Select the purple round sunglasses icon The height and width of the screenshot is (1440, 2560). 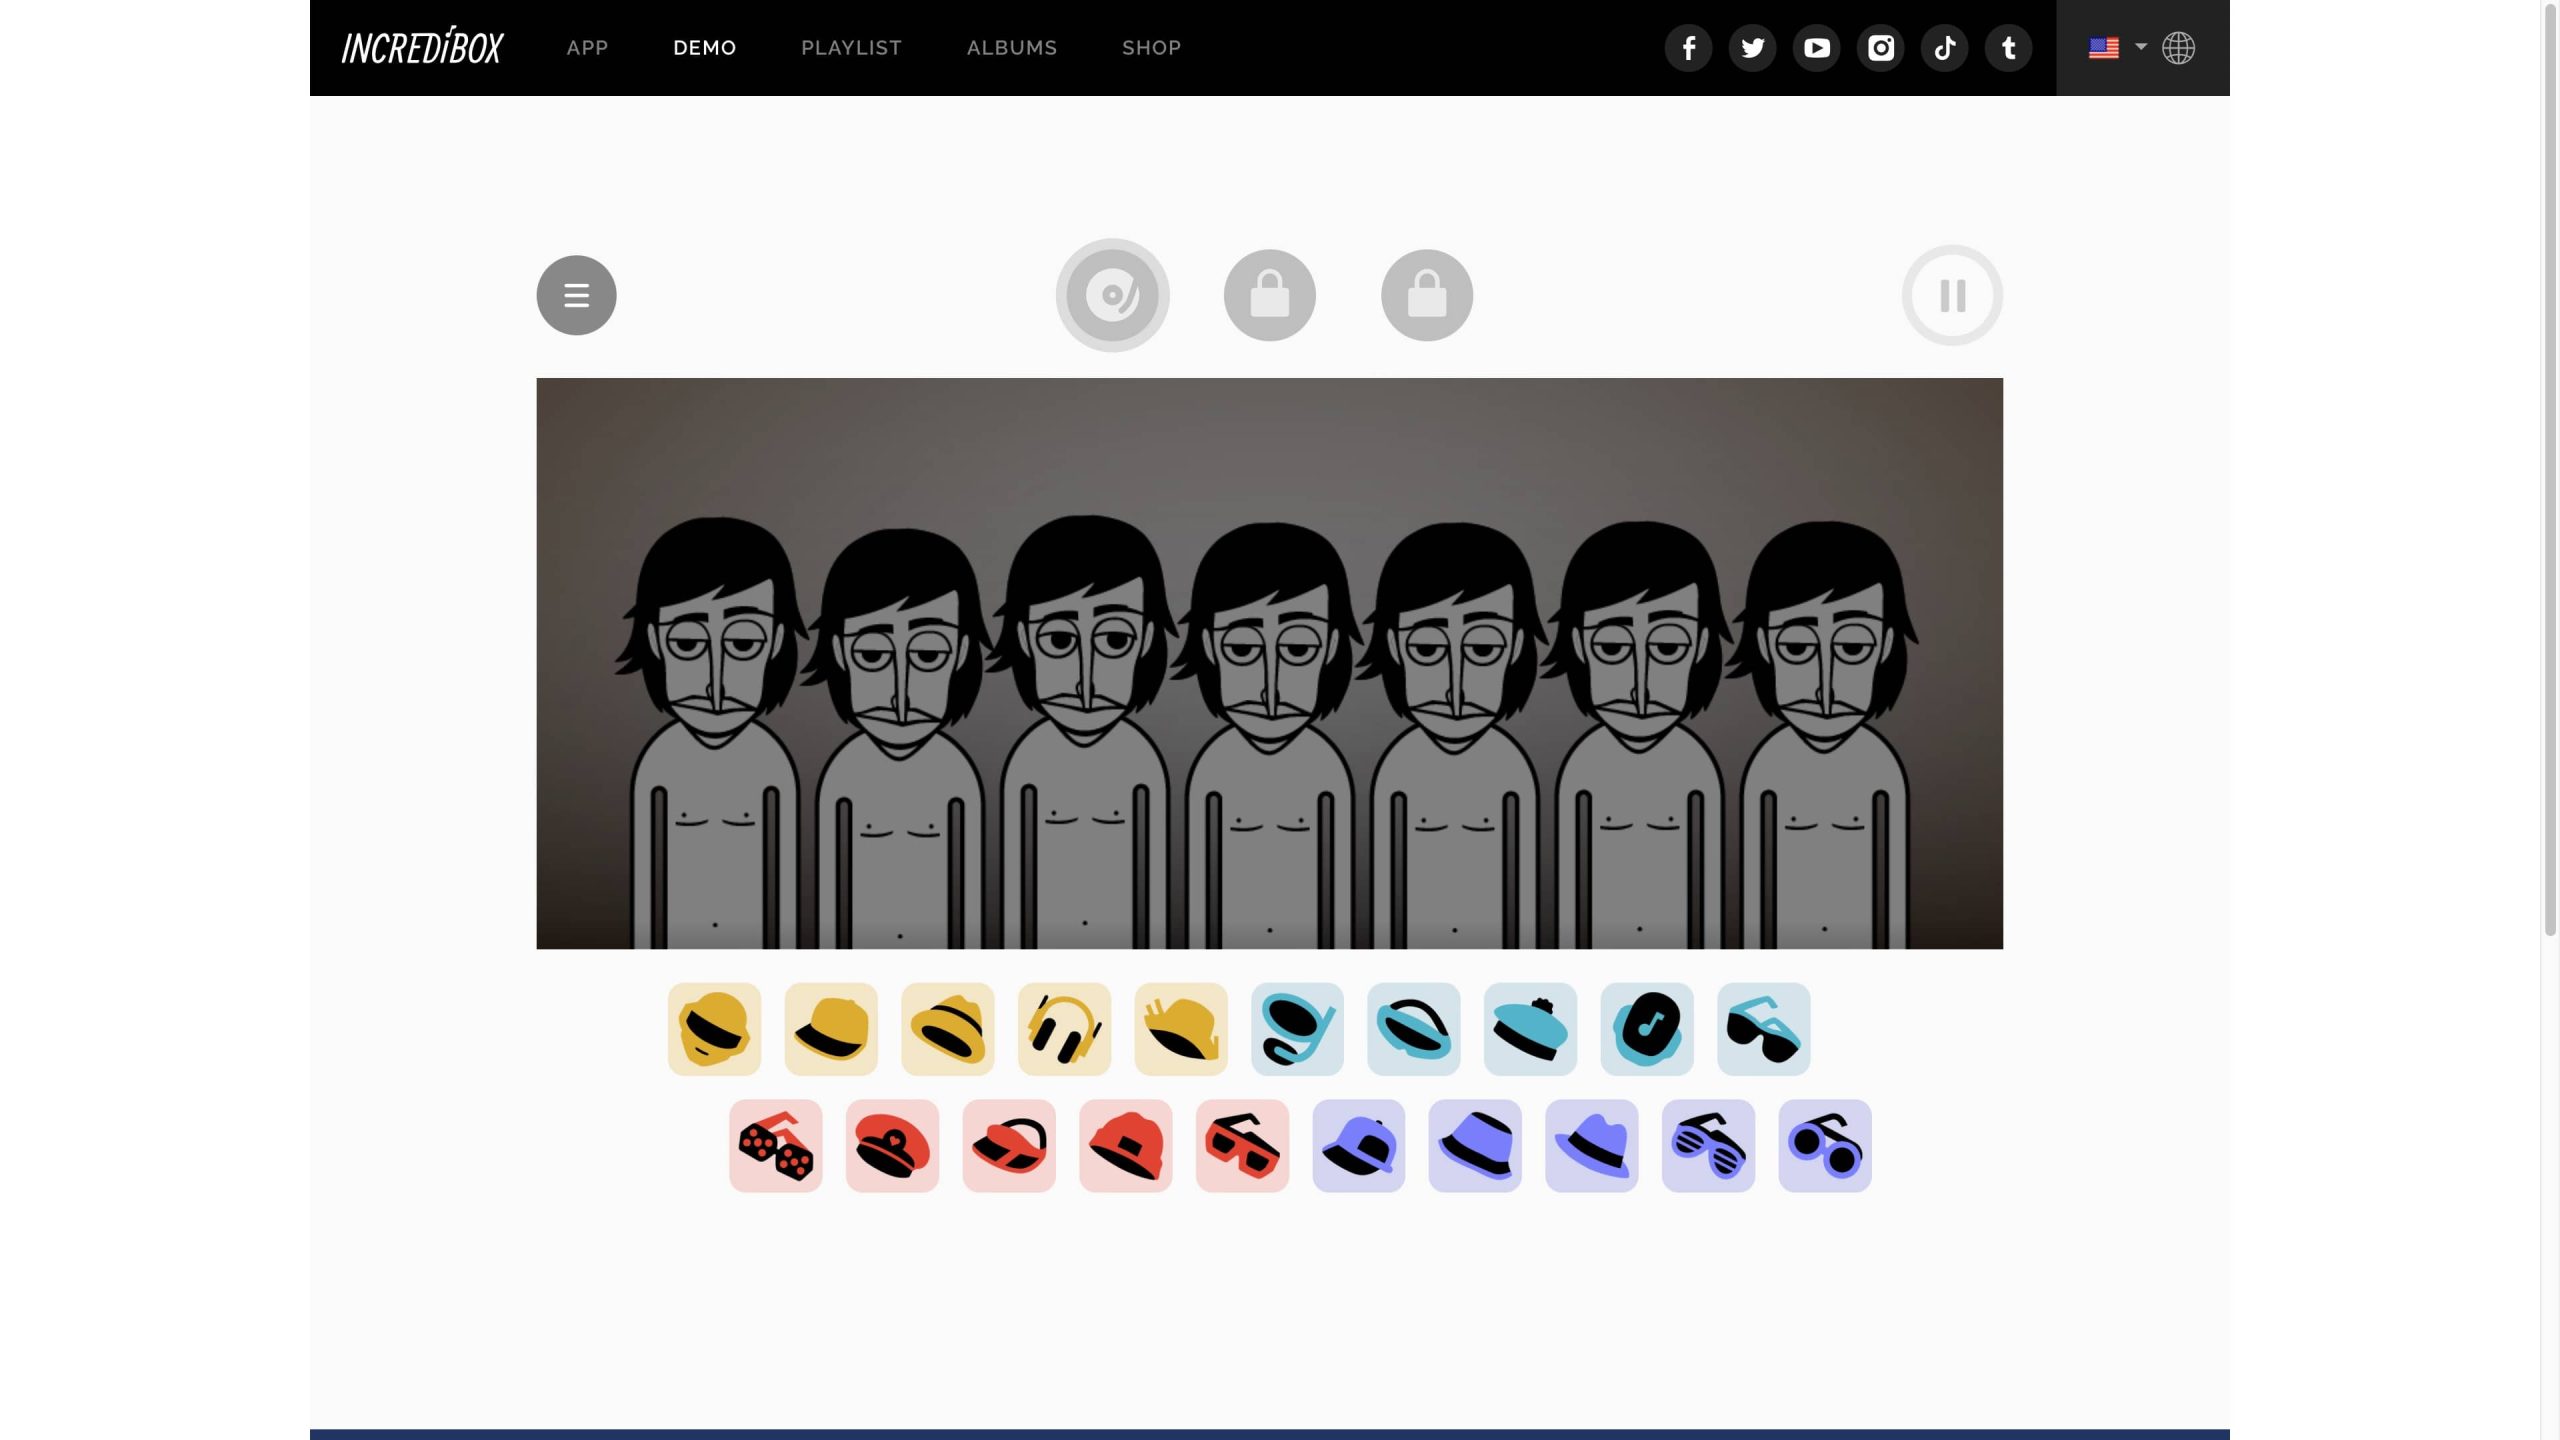pyautogui.click(x=1824, y=1146)
